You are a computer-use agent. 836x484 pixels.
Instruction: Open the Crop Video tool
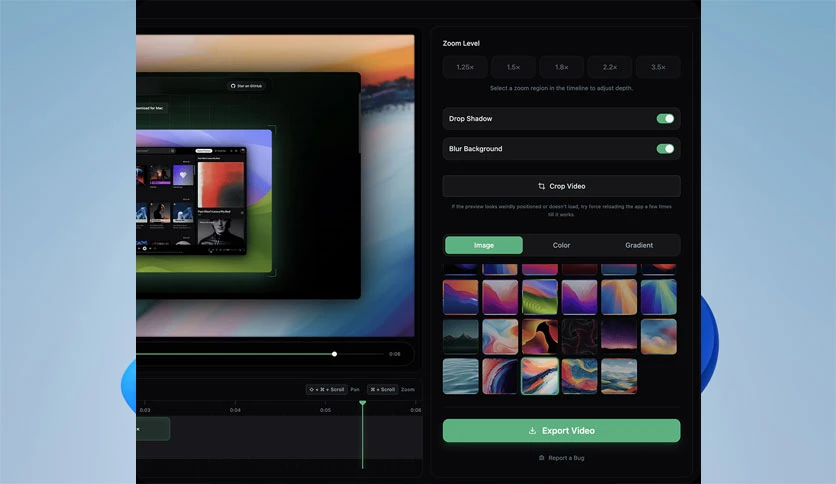(x=561, y=186)
